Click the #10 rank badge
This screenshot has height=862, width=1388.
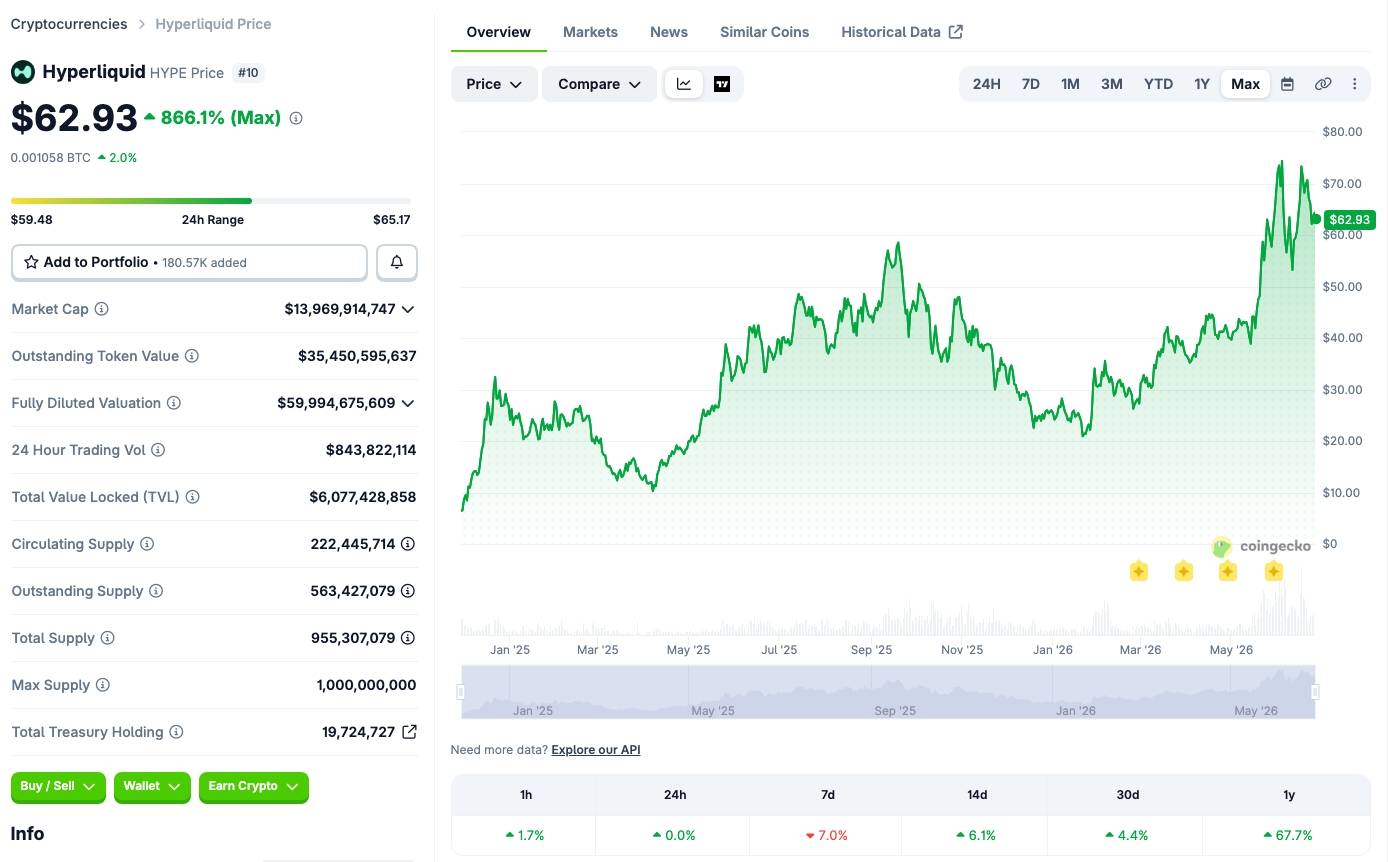click(x=248, y=72)
